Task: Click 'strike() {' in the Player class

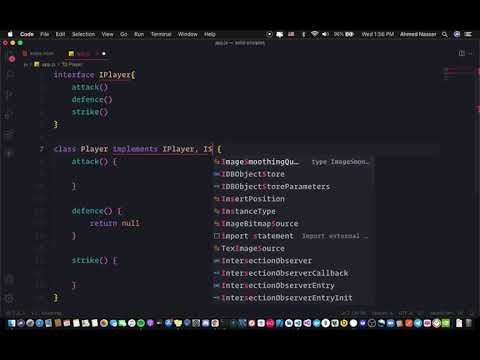Action: [x=94, y=260]
